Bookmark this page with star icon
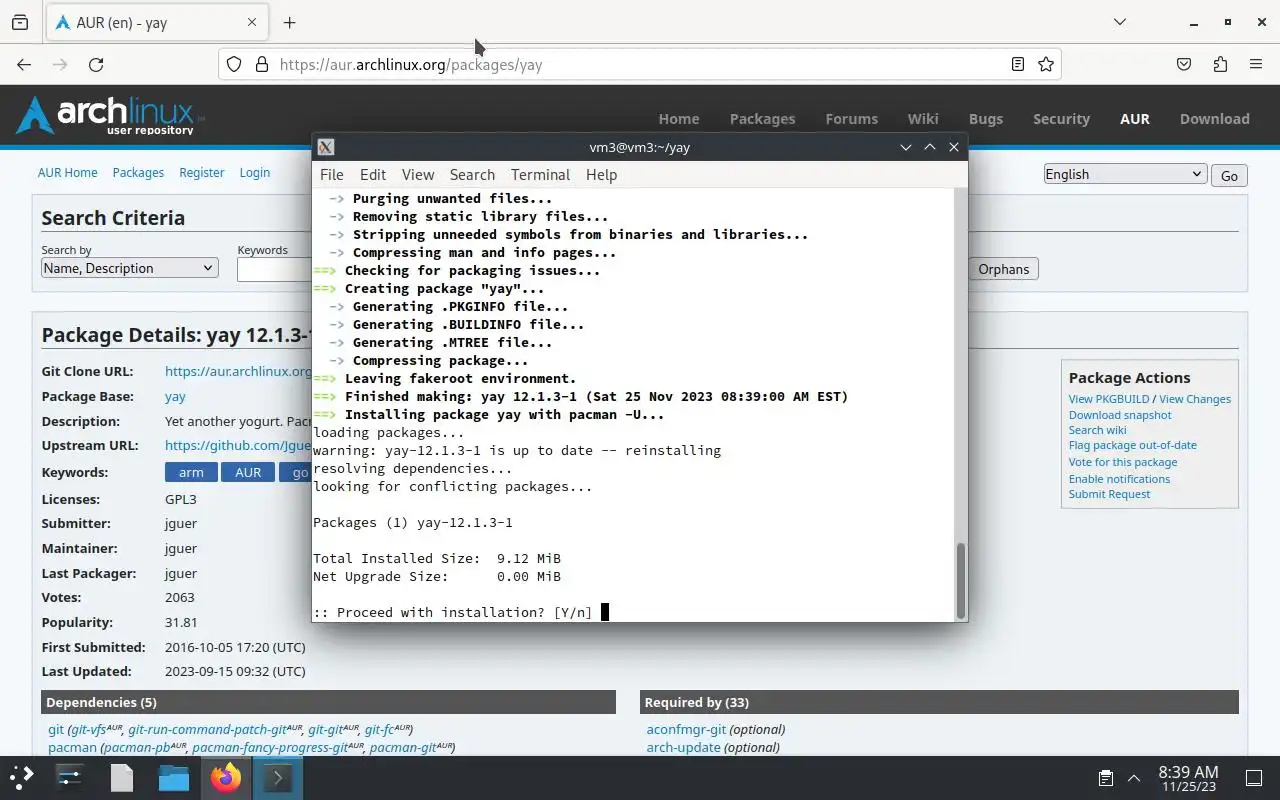Viewport: 1280px width, 800px height. coord(1046,64)
